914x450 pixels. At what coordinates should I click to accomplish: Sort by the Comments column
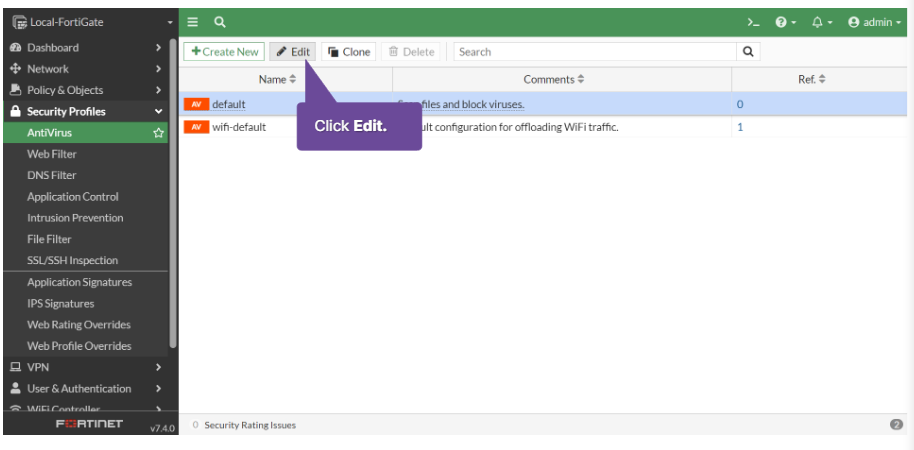(554, 79)
